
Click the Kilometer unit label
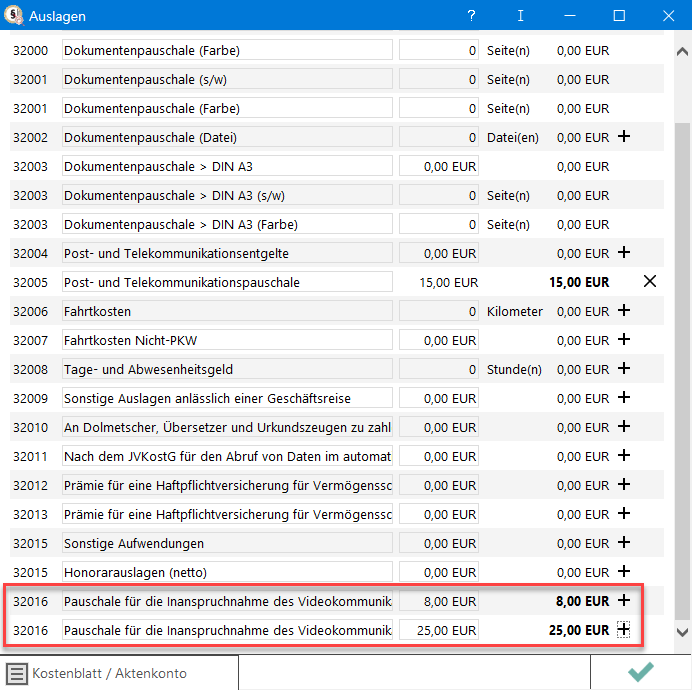[515, 311]
